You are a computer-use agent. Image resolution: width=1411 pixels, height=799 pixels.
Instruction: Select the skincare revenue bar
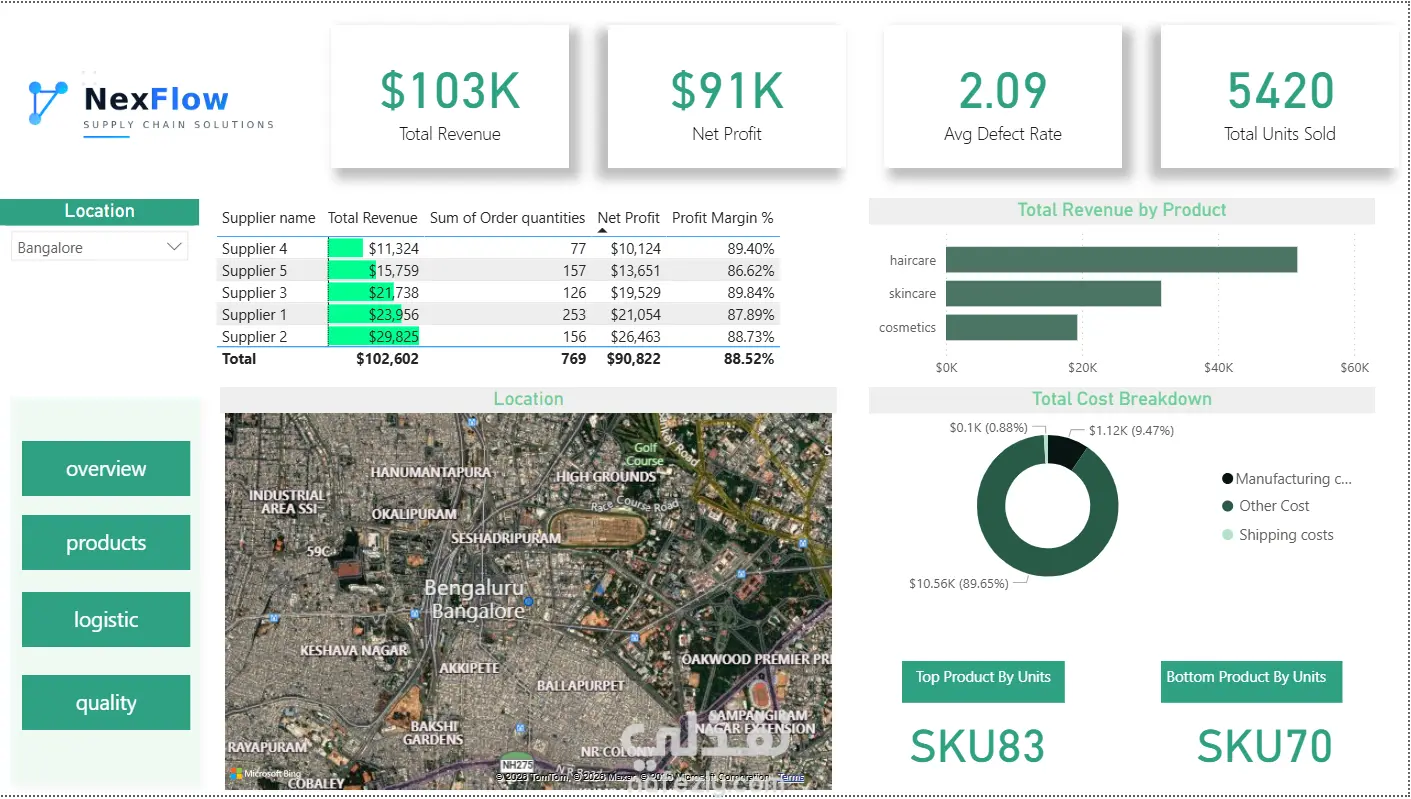point(1053,293)
